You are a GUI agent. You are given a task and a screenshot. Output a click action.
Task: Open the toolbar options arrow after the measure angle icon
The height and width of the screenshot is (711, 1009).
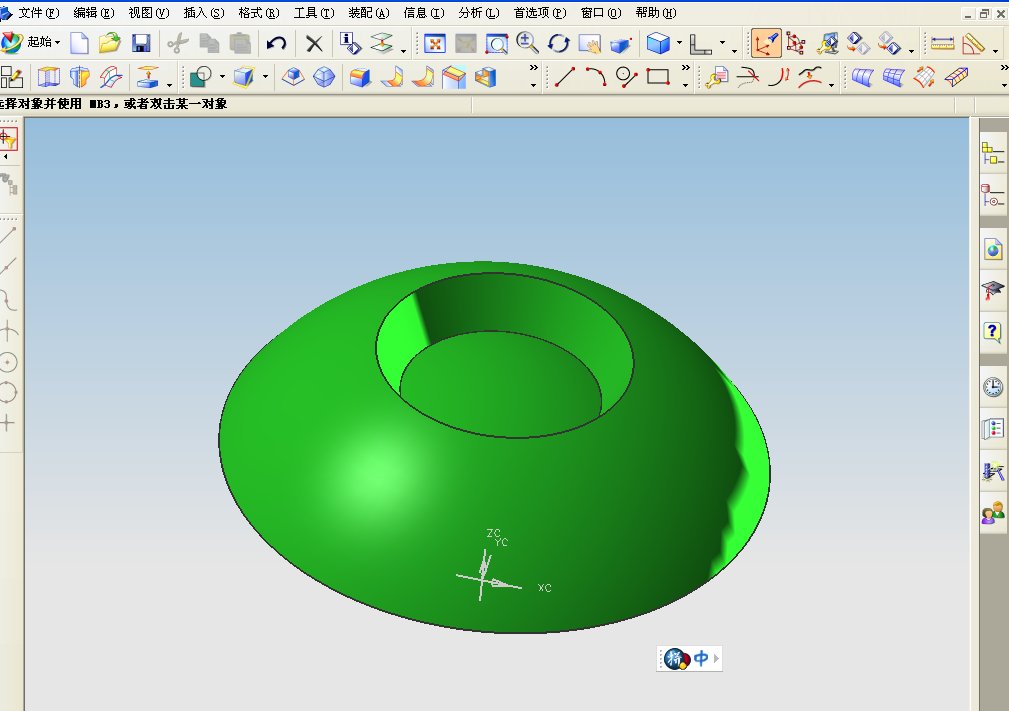pos(996,50)
